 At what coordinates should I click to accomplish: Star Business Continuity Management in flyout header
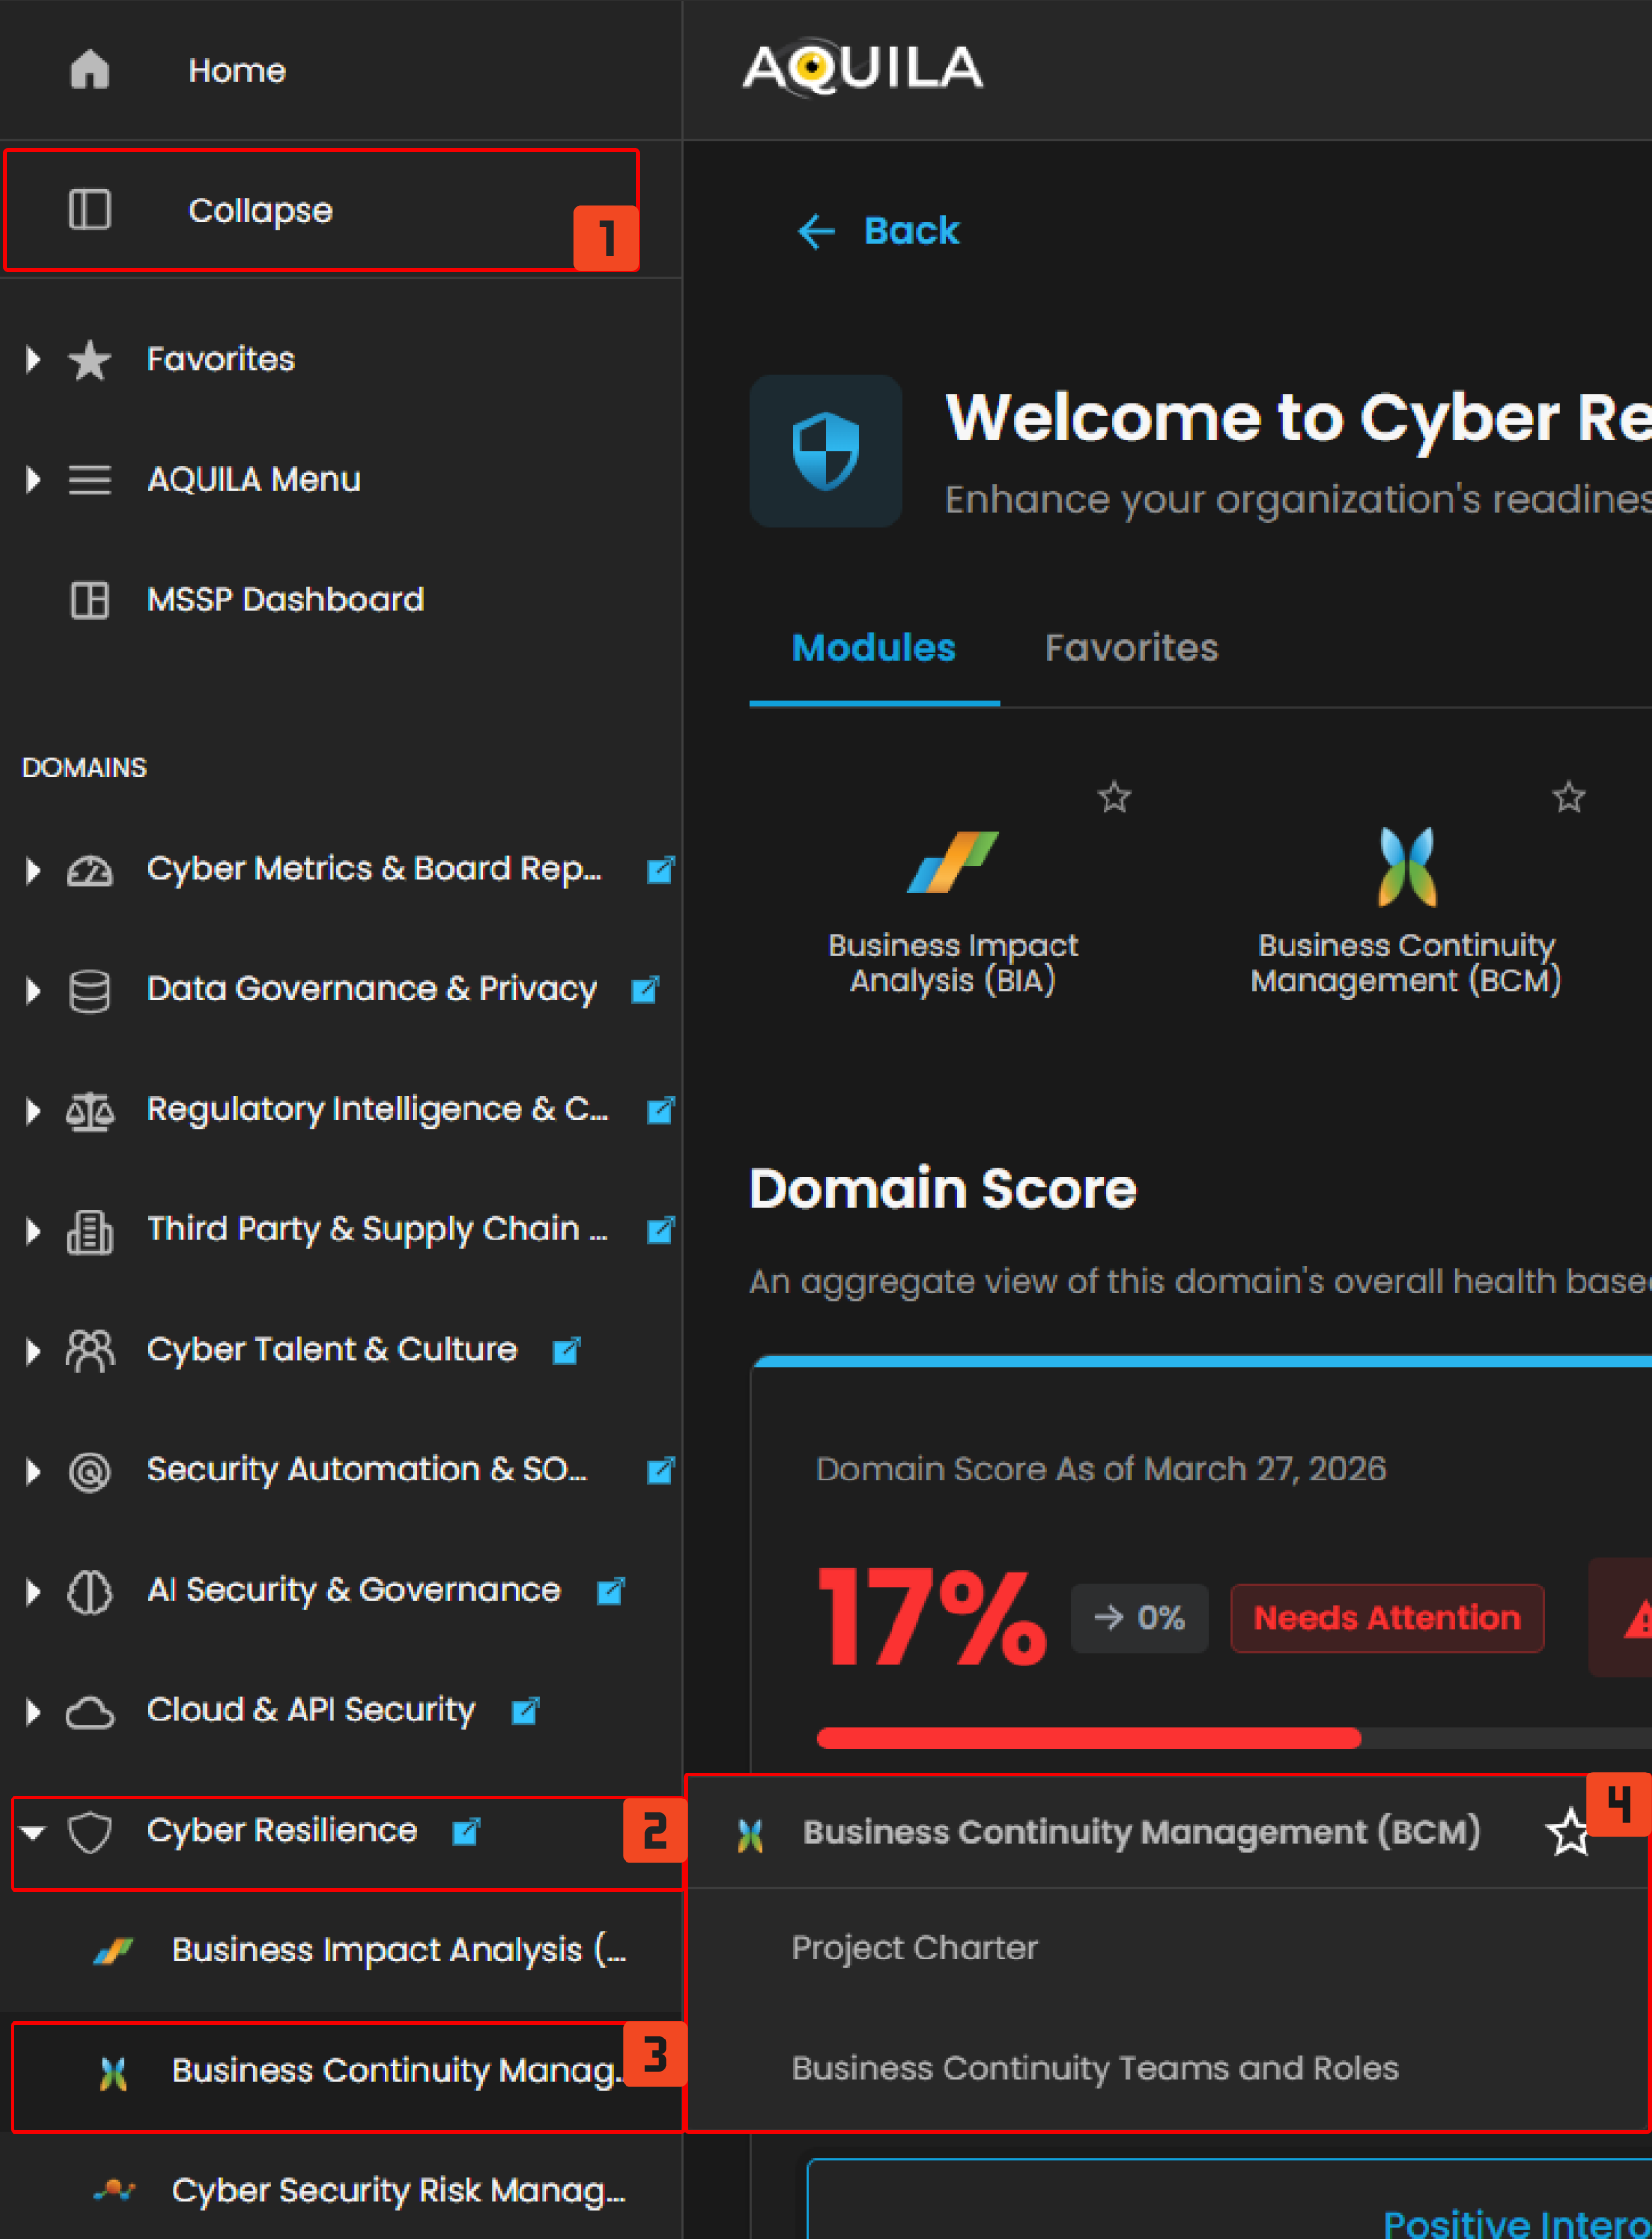(1569, 1832)
